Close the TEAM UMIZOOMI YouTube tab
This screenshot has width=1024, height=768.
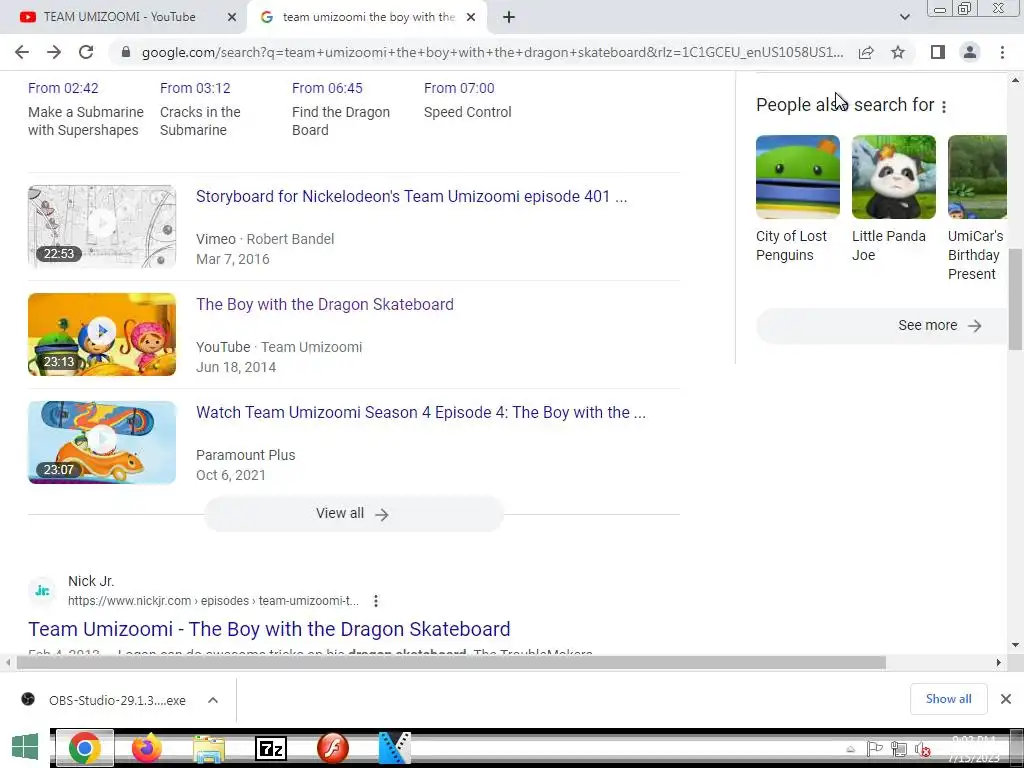[232, 18]
